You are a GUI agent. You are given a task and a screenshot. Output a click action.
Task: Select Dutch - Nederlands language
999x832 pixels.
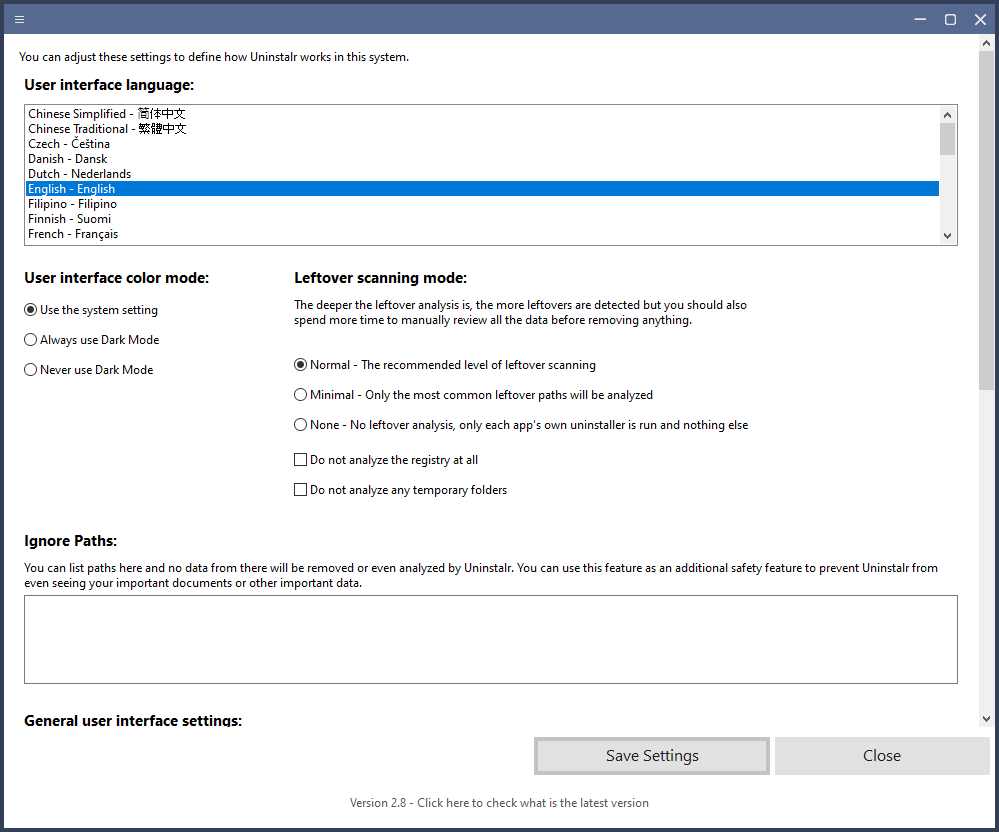coord(482,174)
